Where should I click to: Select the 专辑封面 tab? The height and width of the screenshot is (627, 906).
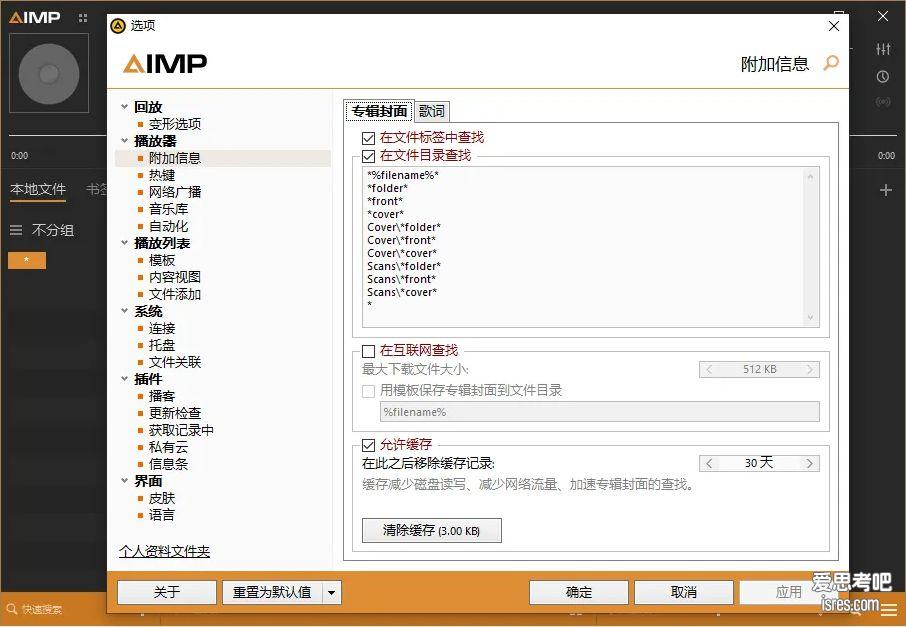[379, 111]
